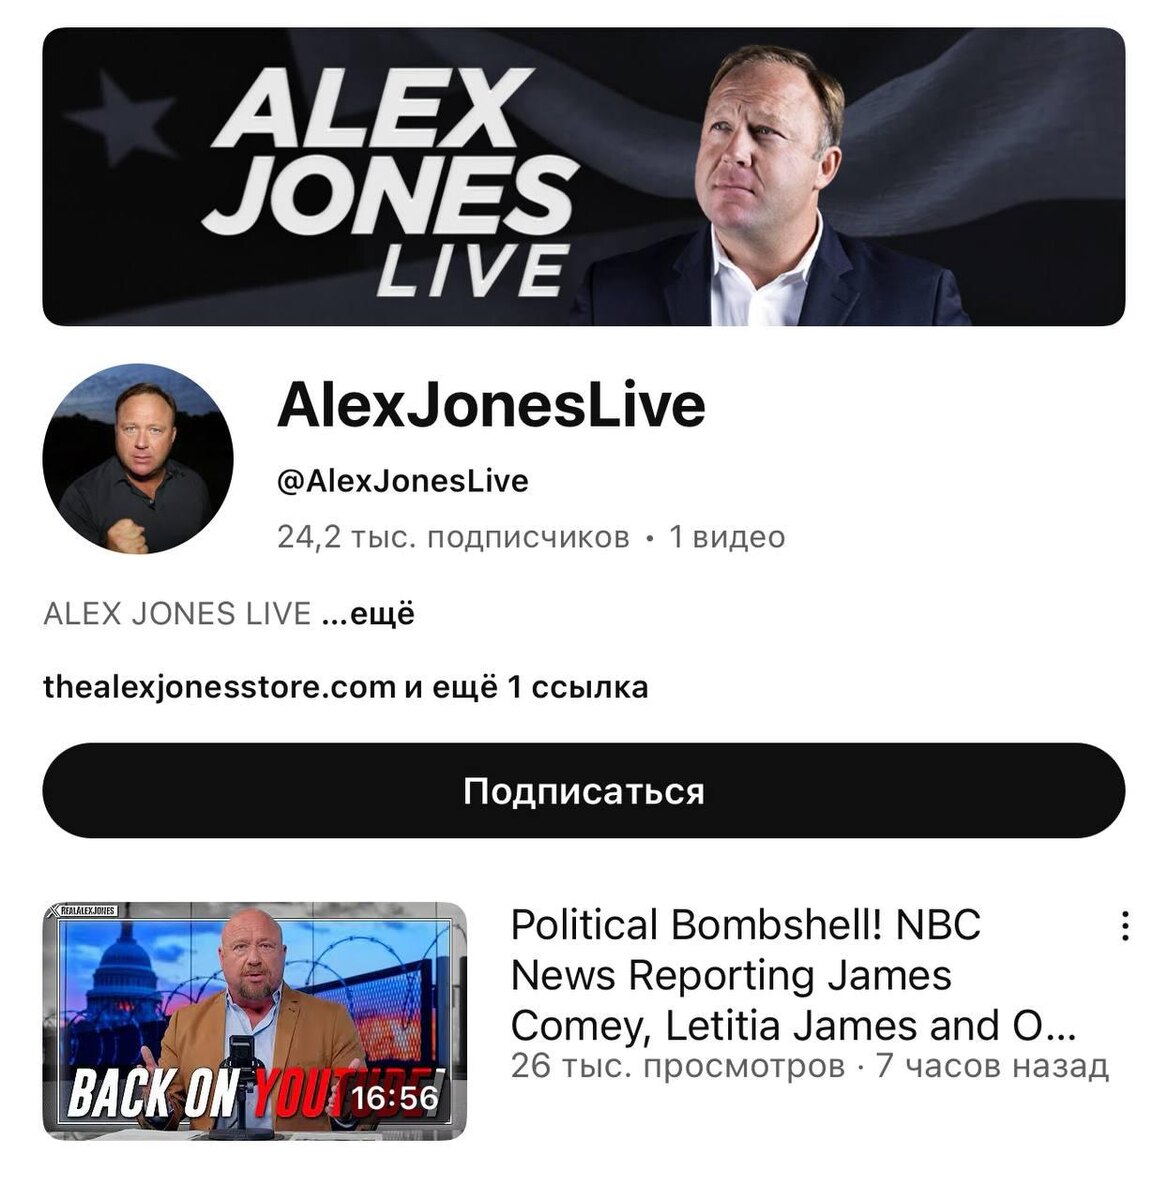Tap the 24,2 тыс. подписчиков count
This screenshot has width=1168, height=1200.
[x=453, y=537]
